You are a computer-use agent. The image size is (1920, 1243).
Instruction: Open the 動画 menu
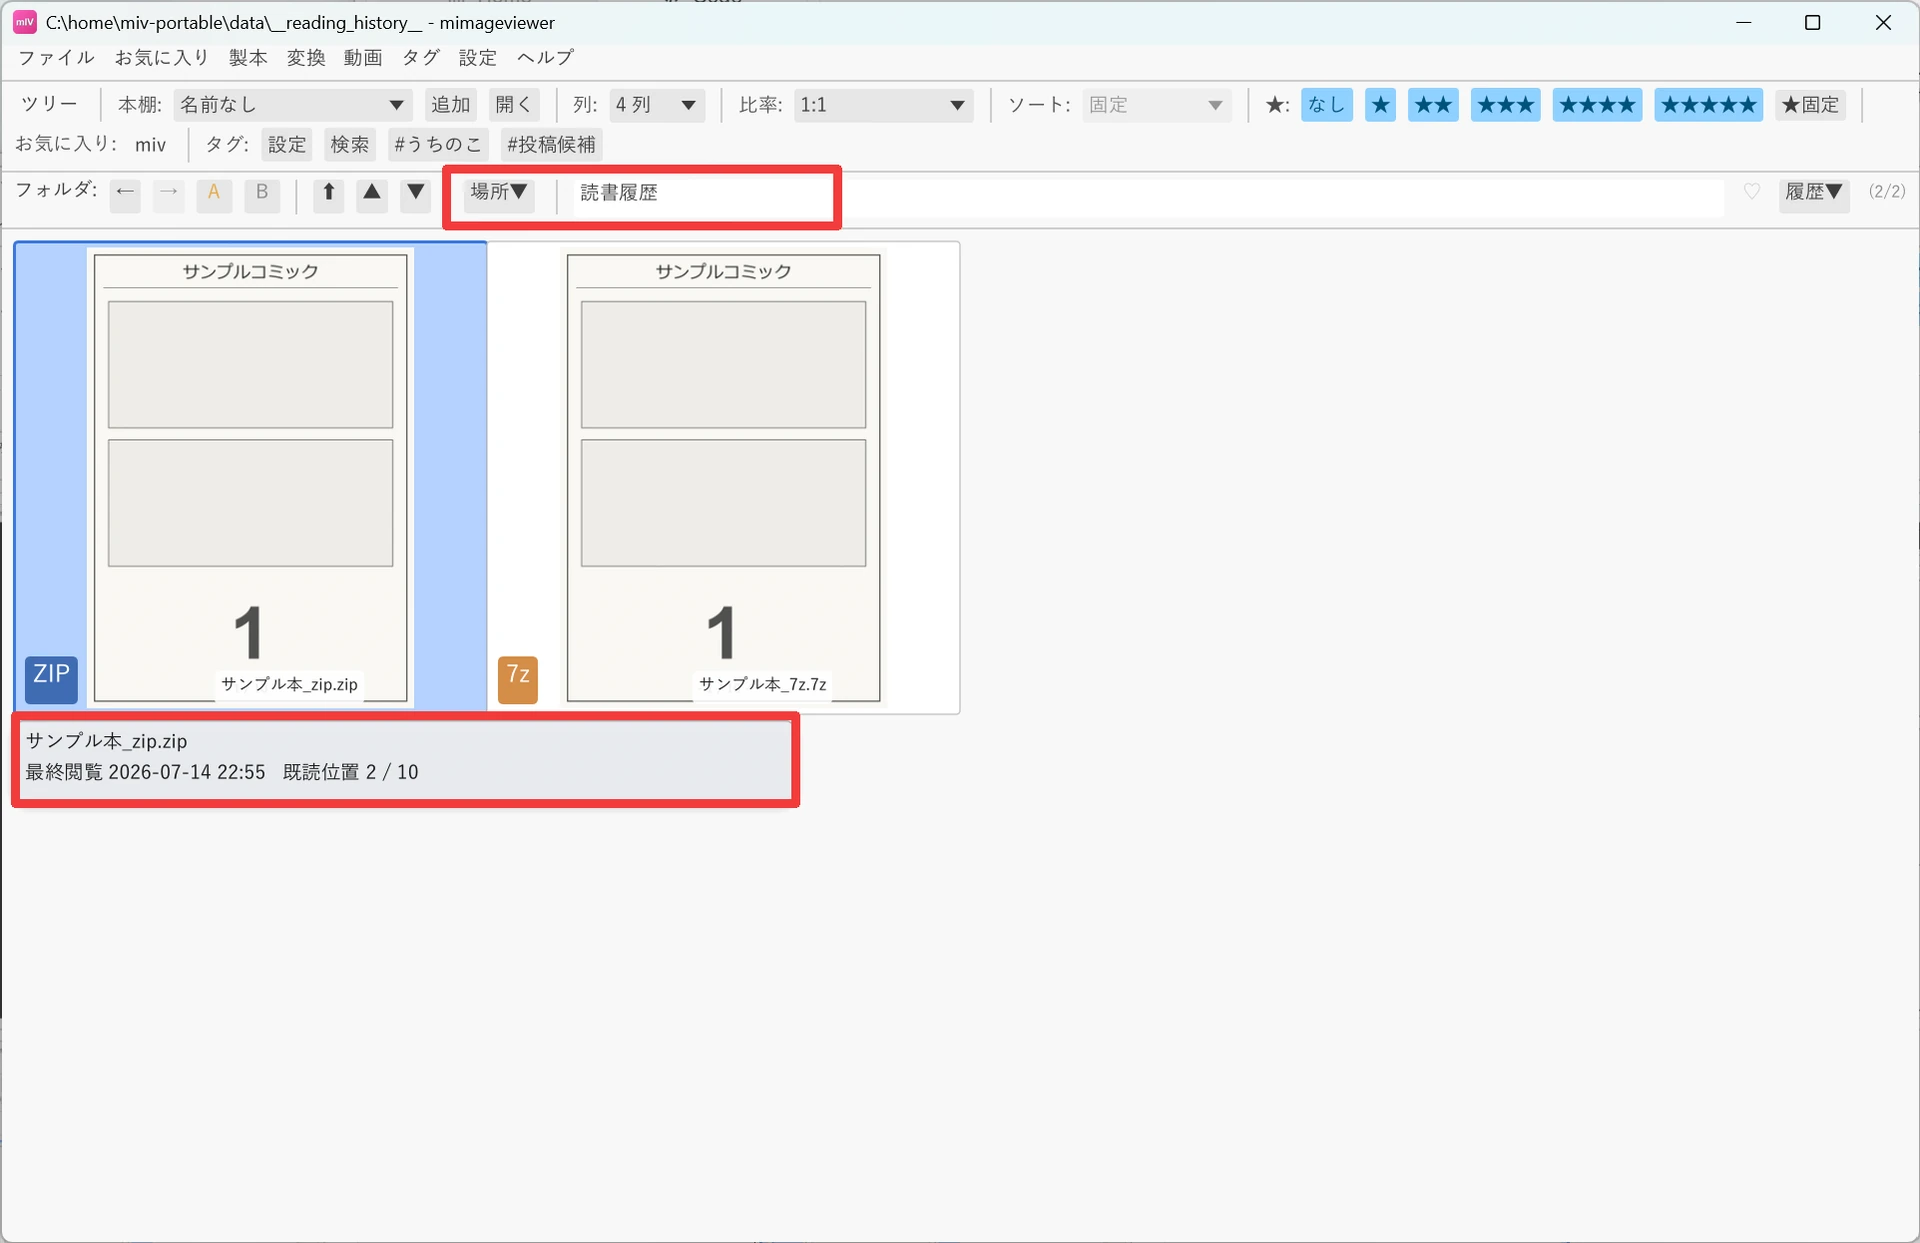(363, 58)
